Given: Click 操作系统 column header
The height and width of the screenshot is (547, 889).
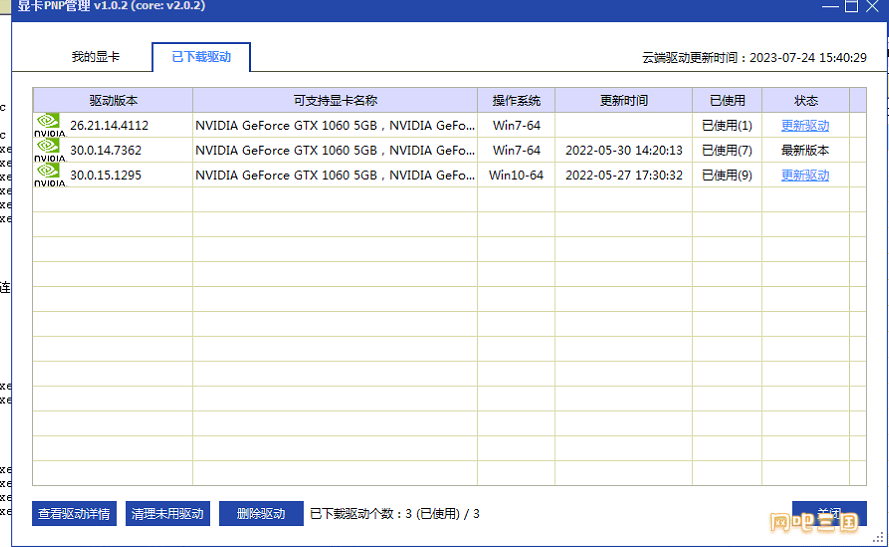Looking at the screenshot, I should (x=516, y=100).
